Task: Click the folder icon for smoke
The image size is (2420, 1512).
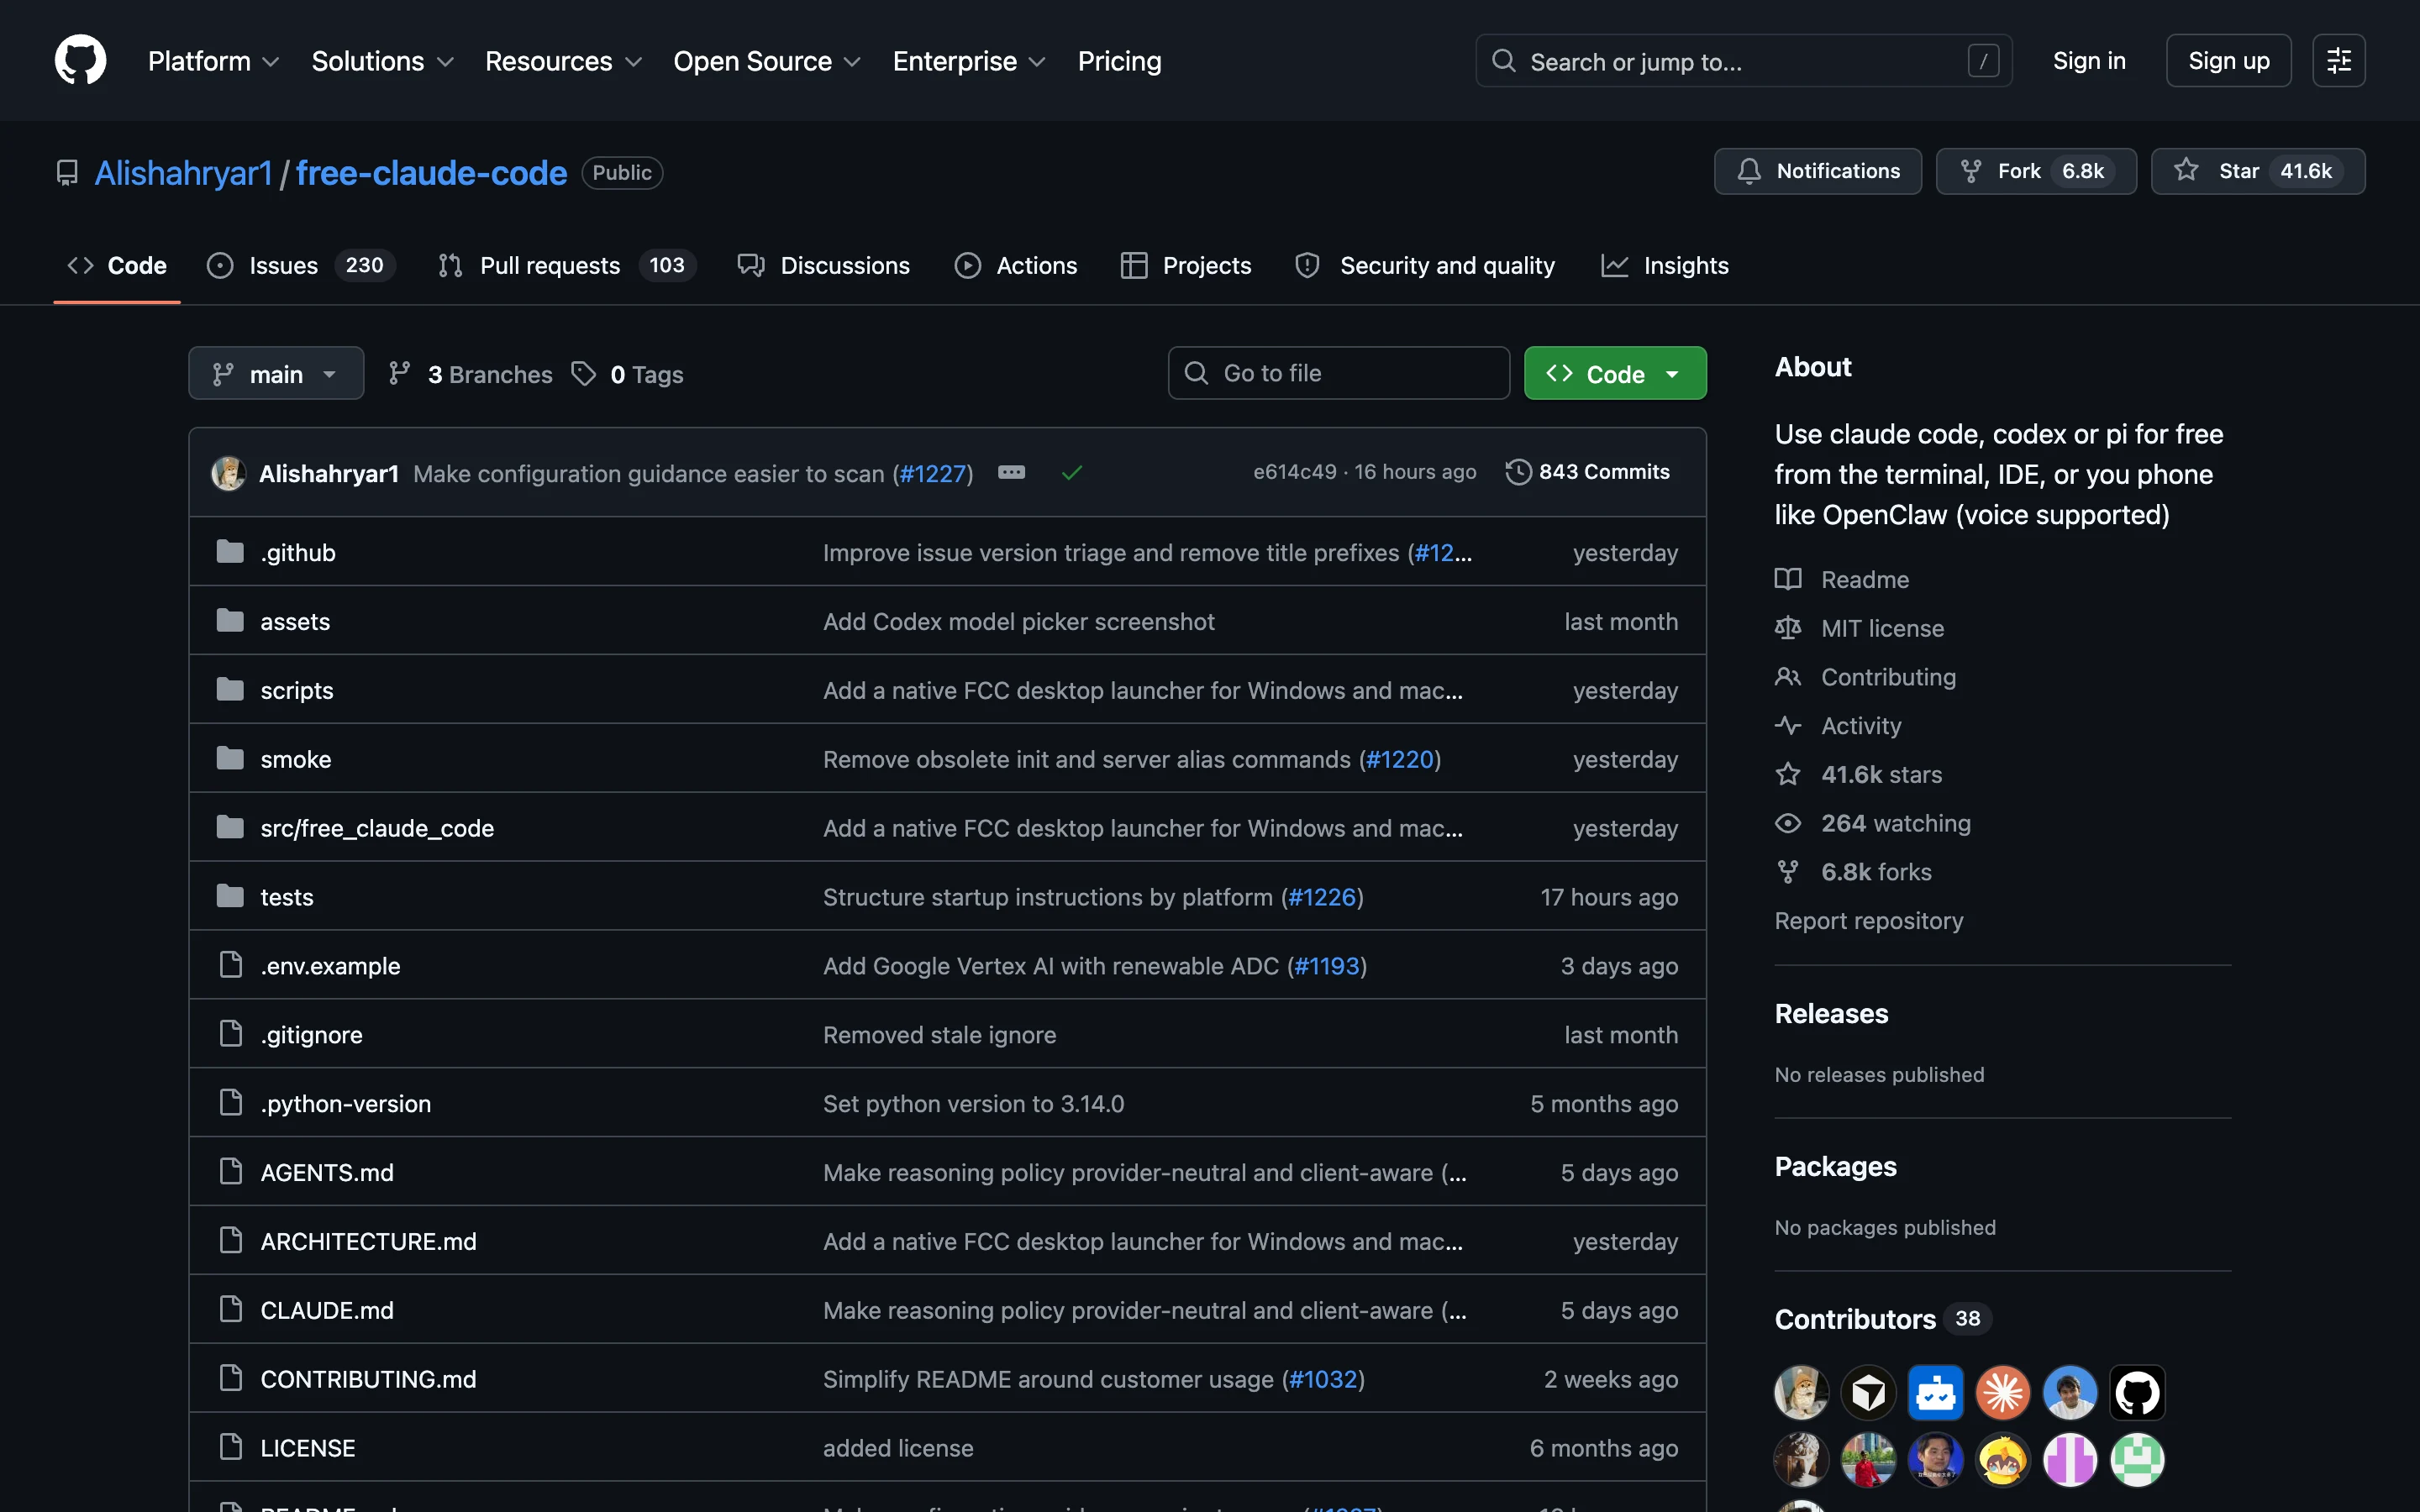Action: pos(230,759)
